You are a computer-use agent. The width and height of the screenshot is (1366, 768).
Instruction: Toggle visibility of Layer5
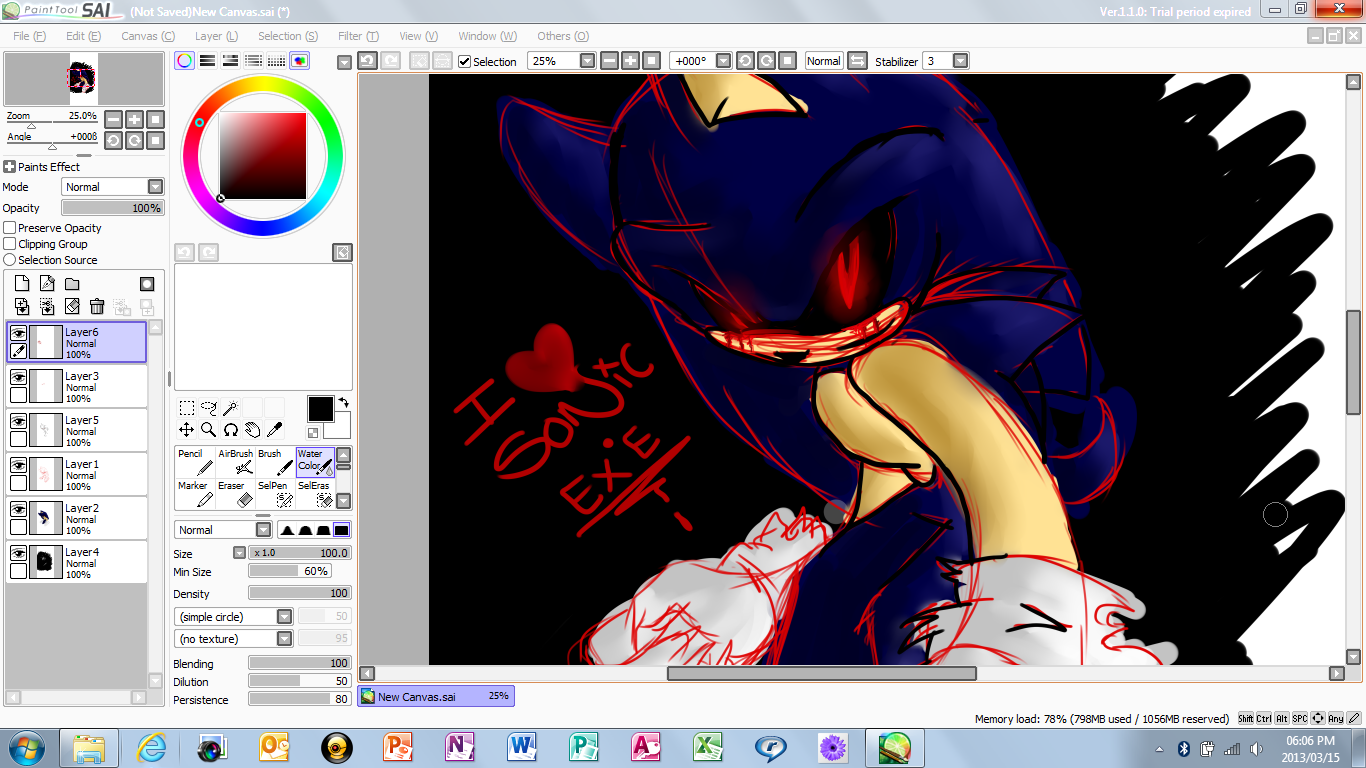pos(18,421)
